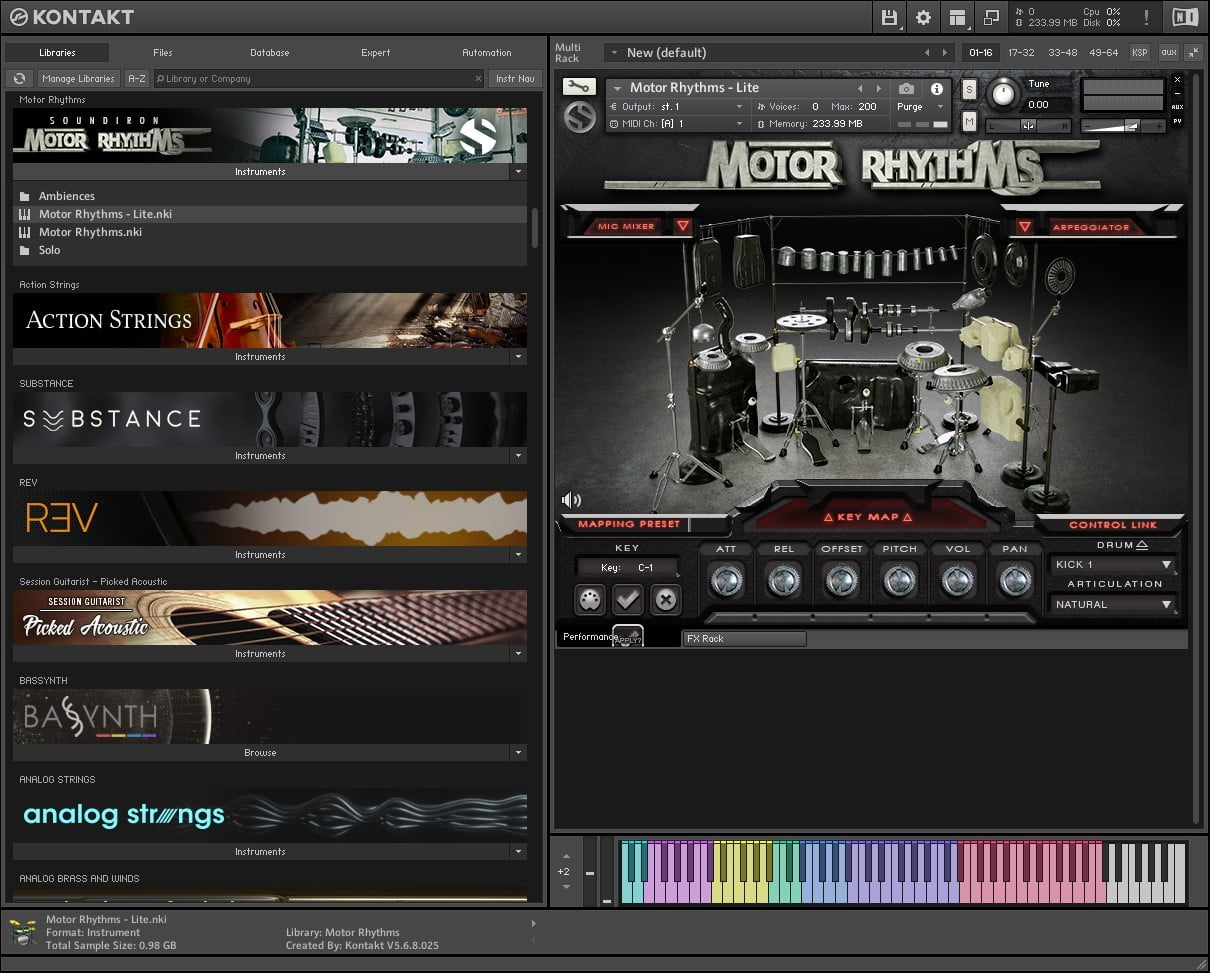
Task: Click the floppy disk save icon
Action: tap(889, 17)
